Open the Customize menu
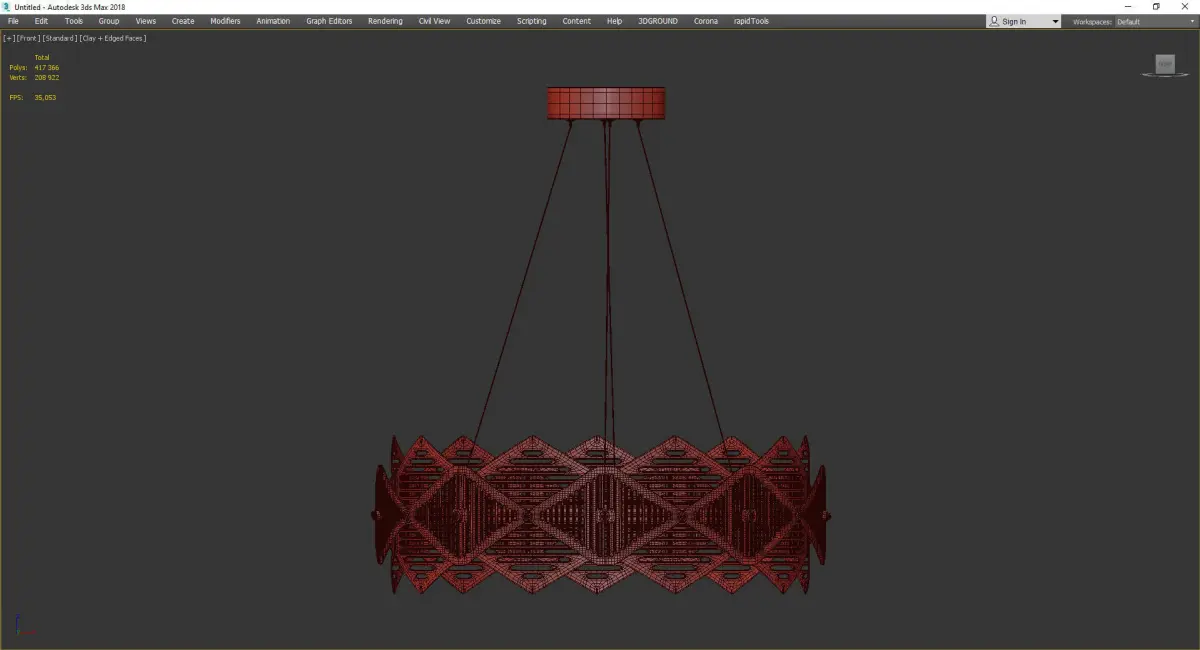Viewport: 1200px width, 650px height. [483, 21]
